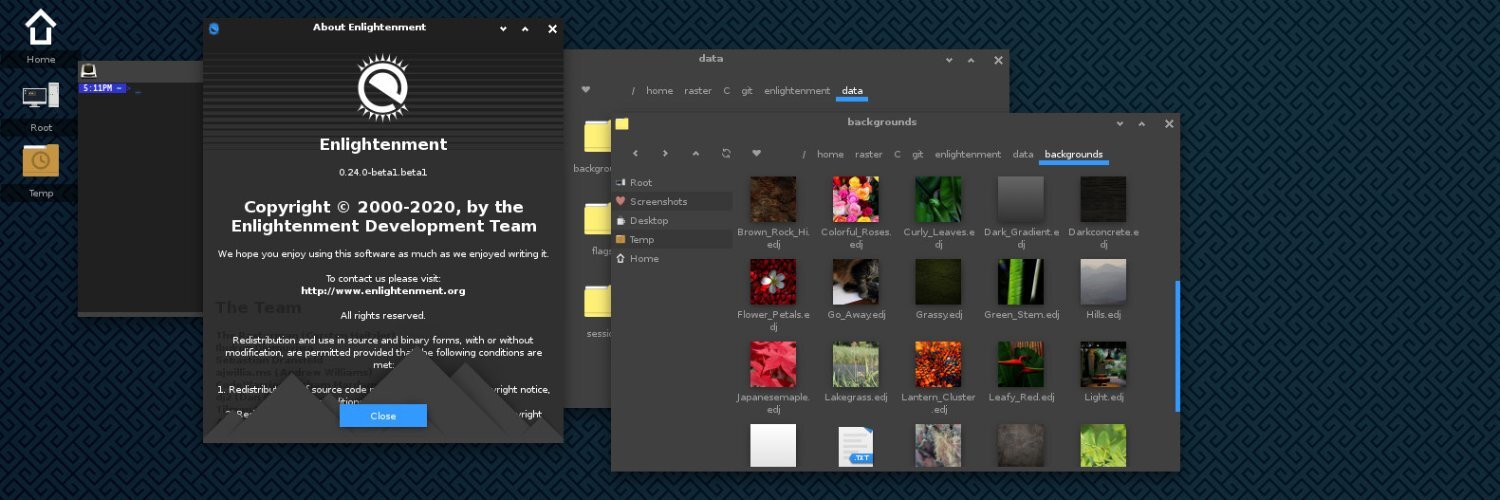Select the Green_Stem.edj thumbnail
The height and width of the screenshot is (500, 1500).
click(x=1021, y=282)
